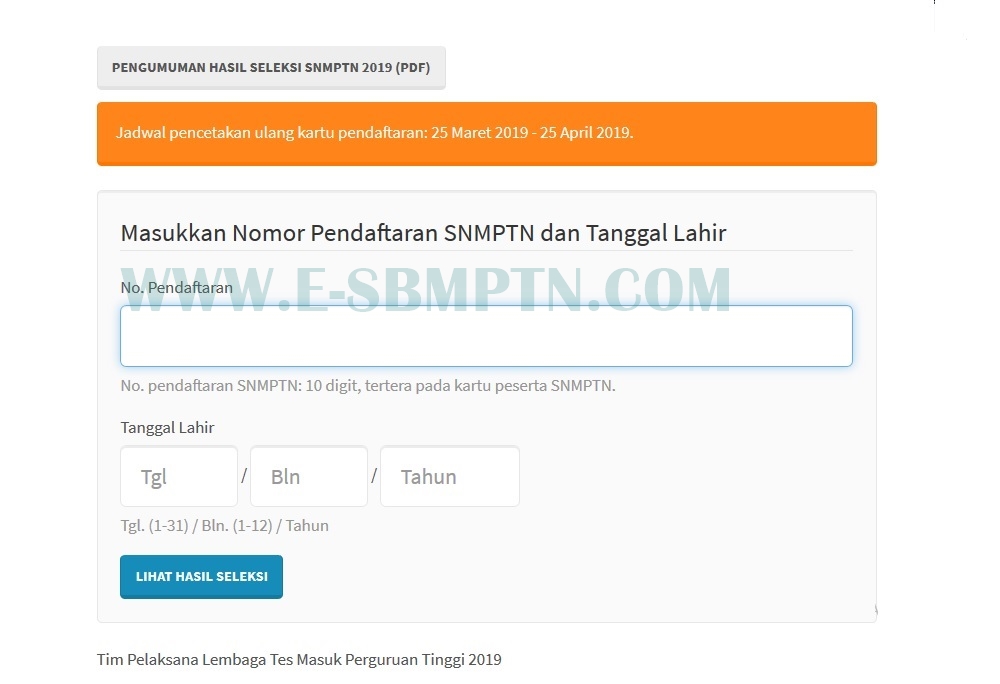Select the Bln birth month field

pos(309,476)
